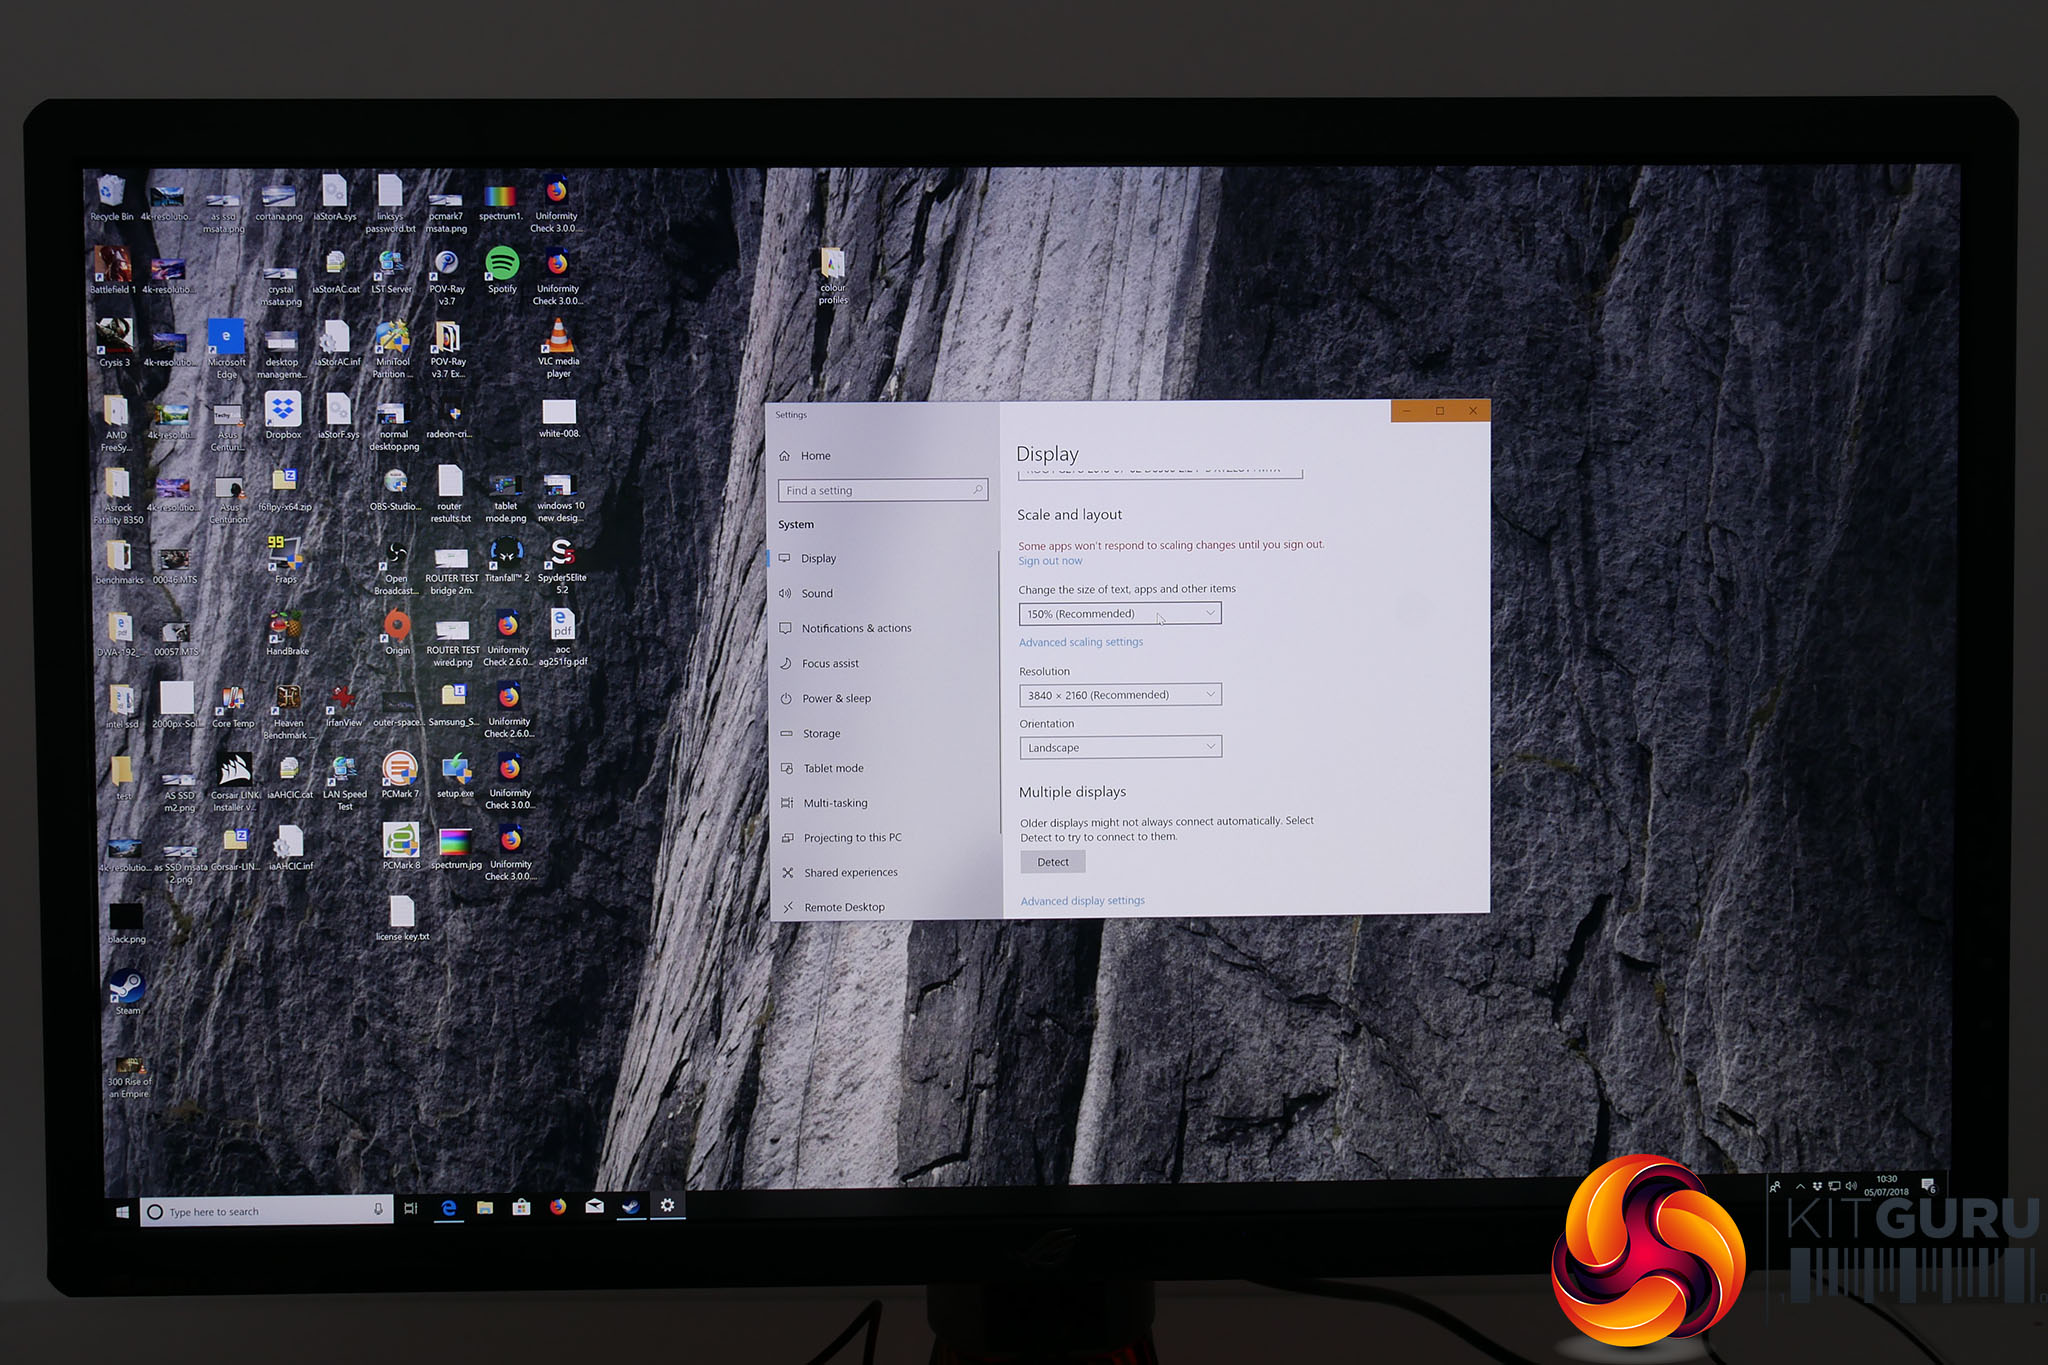Expand the 150% scaling dropdown
2048x1365 pixels.
click(1119, 614)
